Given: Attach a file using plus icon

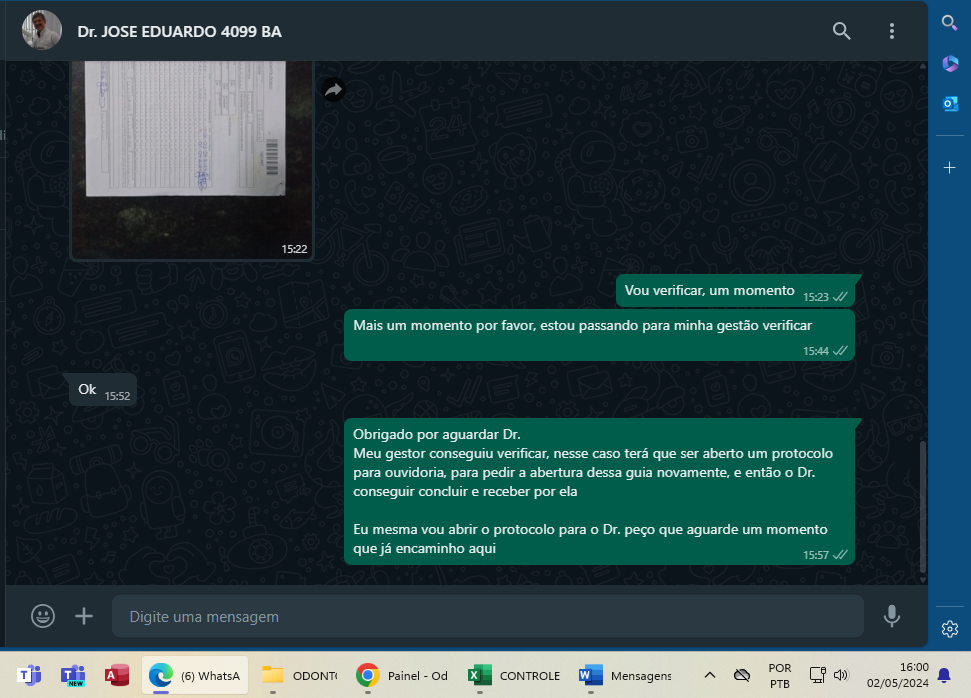Looking at the screenshot, I should (84, 616).
